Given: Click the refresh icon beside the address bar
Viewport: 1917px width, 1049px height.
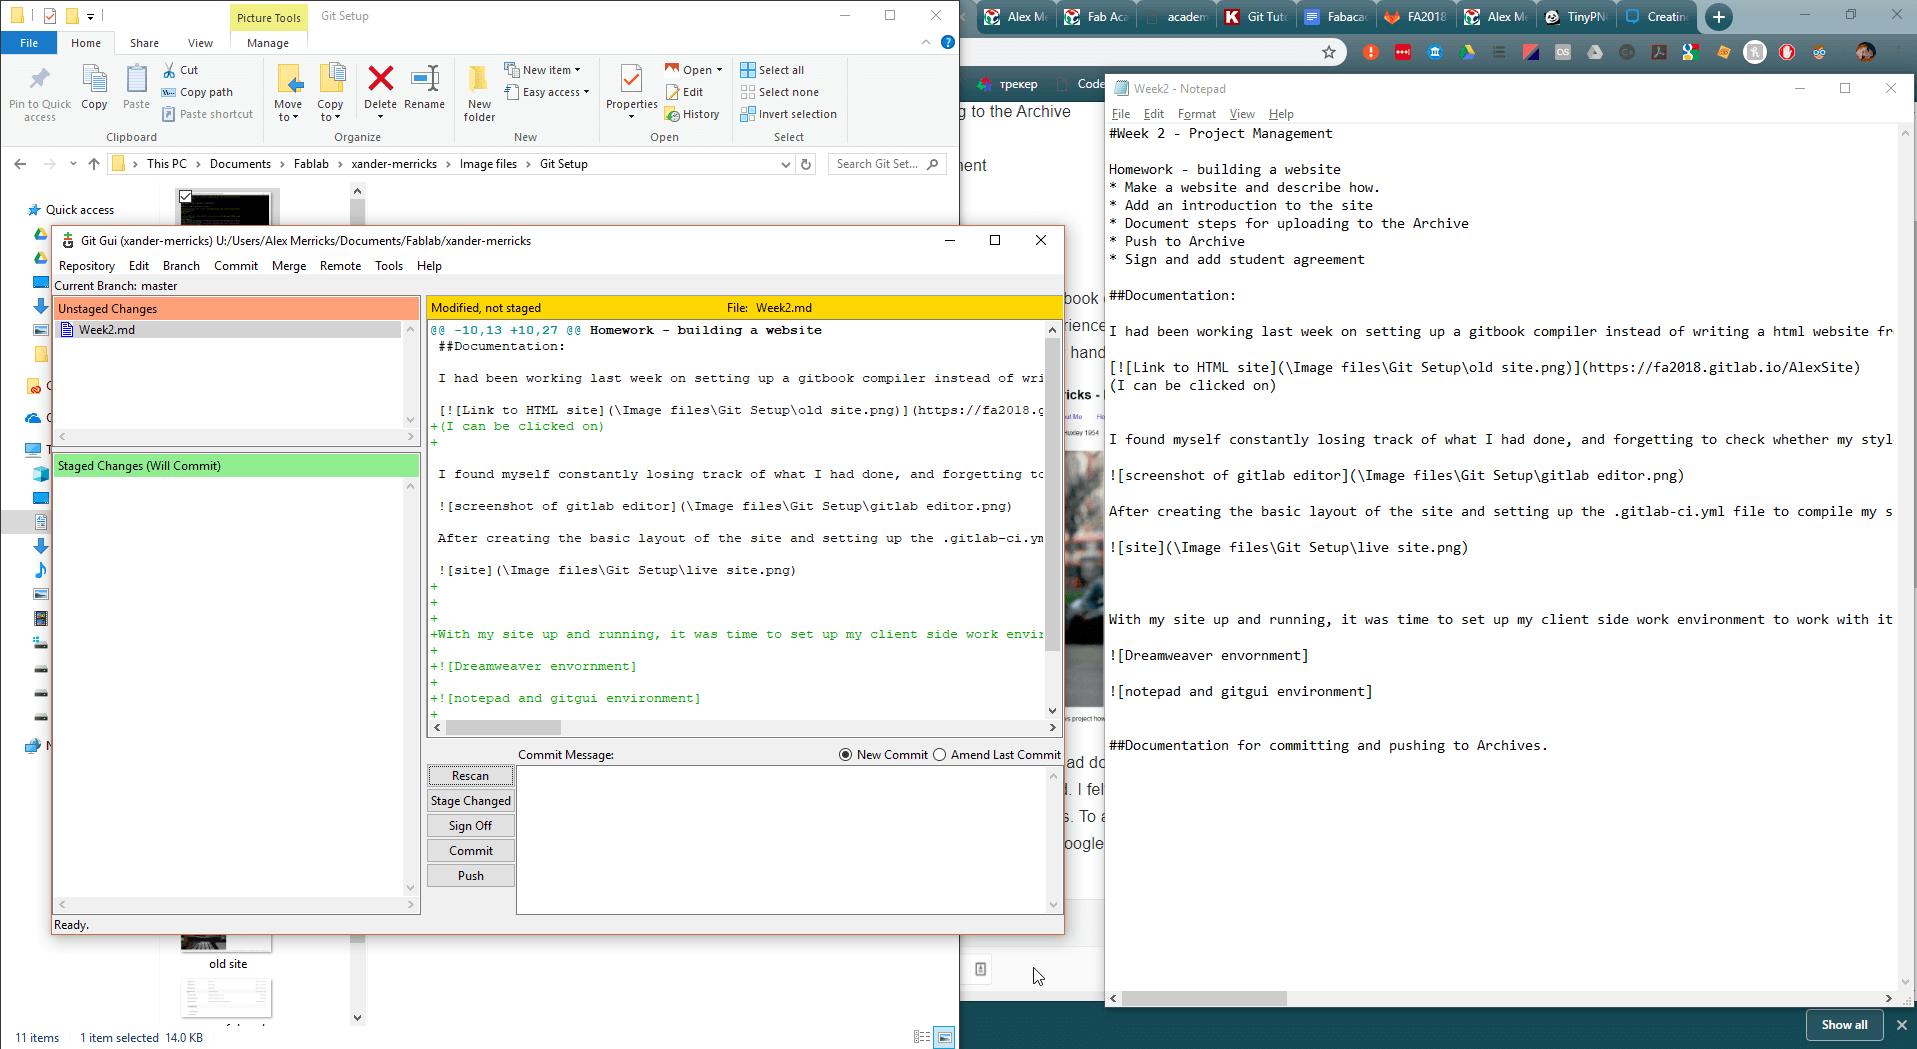Looking at the screenshot, I should tap(806, 163).
